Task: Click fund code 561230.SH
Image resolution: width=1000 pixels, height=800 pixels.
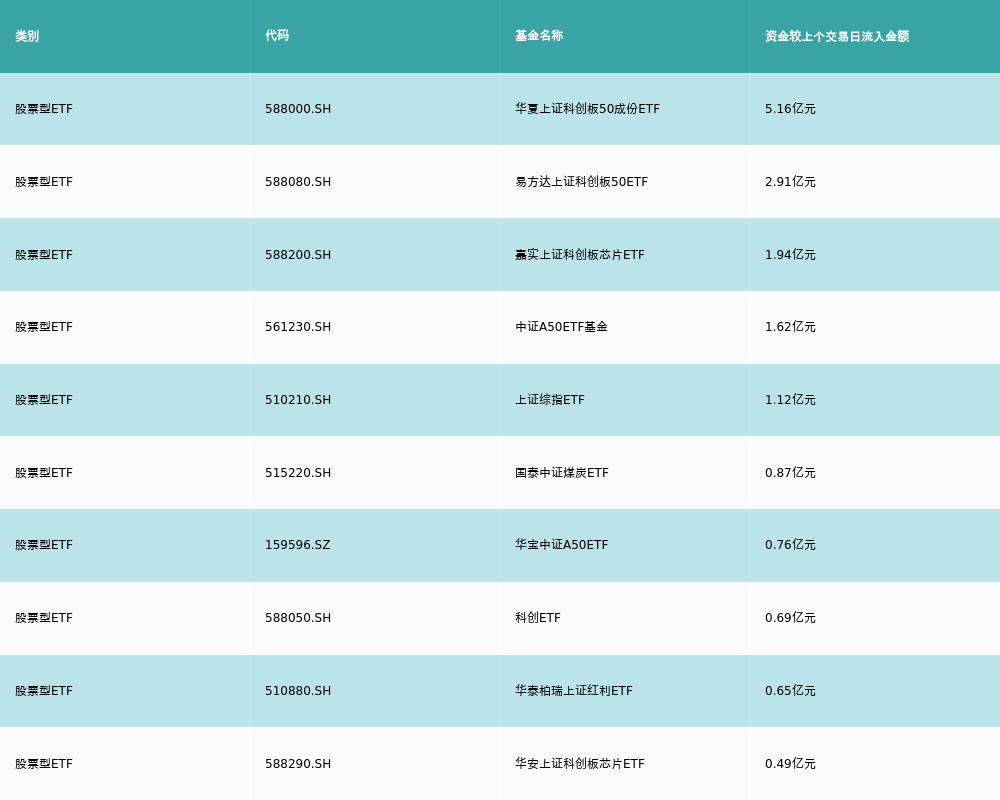Action: pyautogui.click(x=298, y=327)
